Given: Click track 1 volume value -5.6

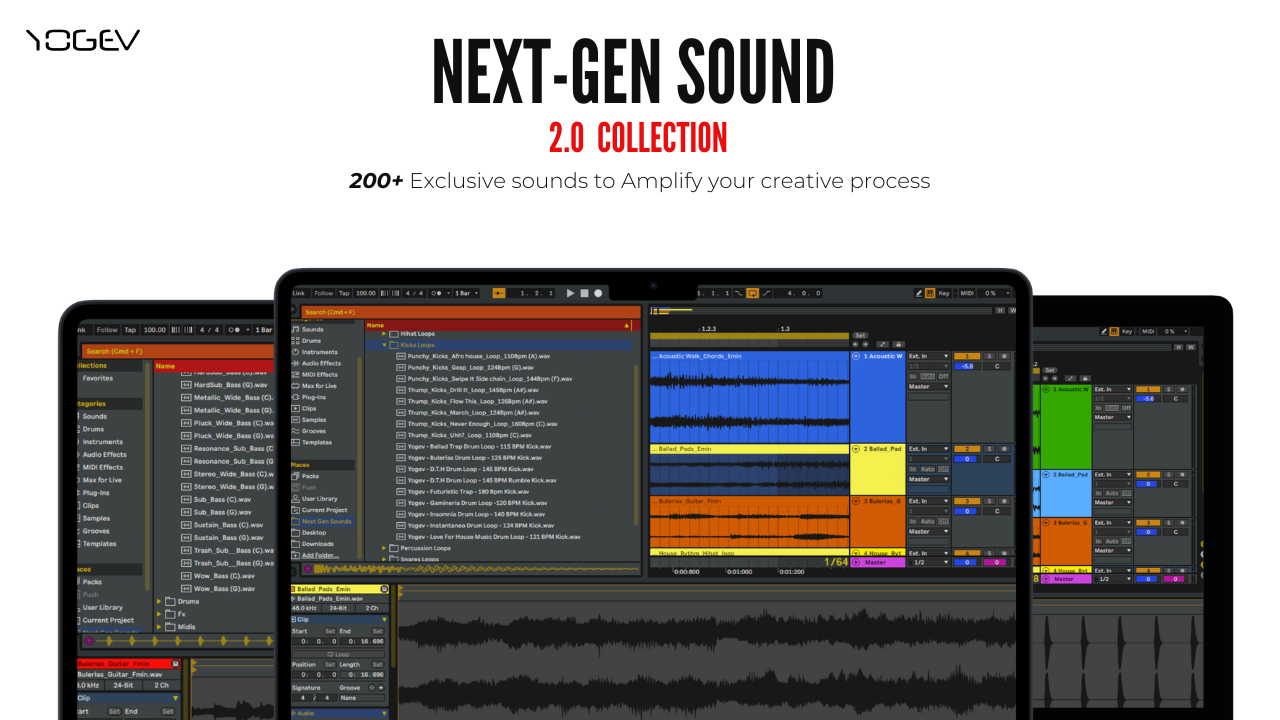Looking at the screenshot, I should tap(966, 366).
